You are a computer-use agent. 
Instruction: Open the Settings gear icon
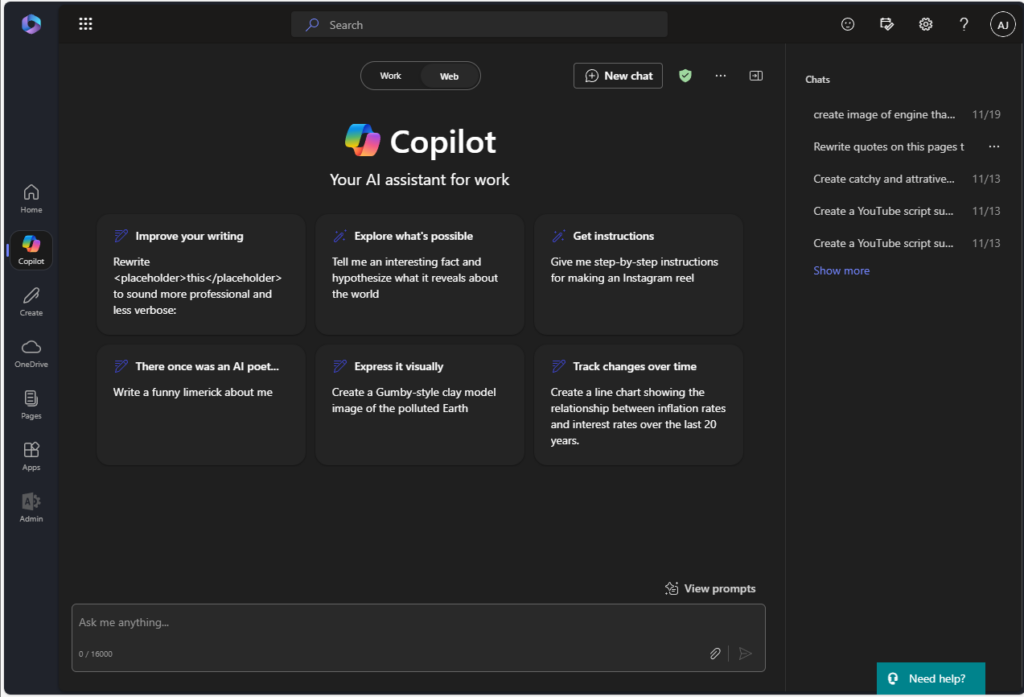coord(925,24)
